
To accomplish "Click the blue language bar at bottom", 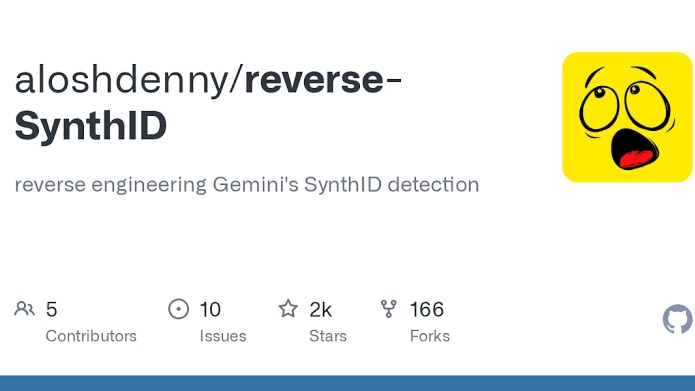I will tap(348, 383).
